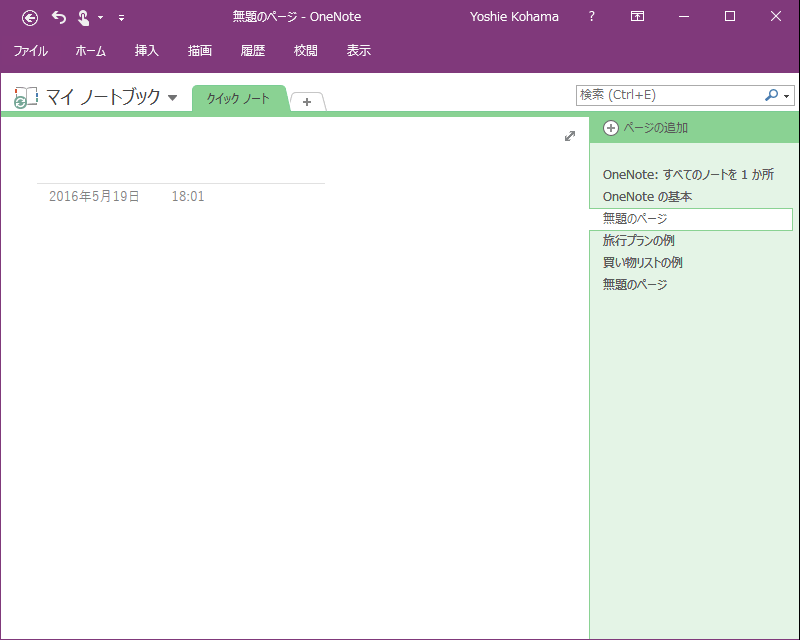Image resolution: width=800 pixels, height=640 pixels.
Task: Click the Back arrow in title bar
Action: click(x=30, y=18)
